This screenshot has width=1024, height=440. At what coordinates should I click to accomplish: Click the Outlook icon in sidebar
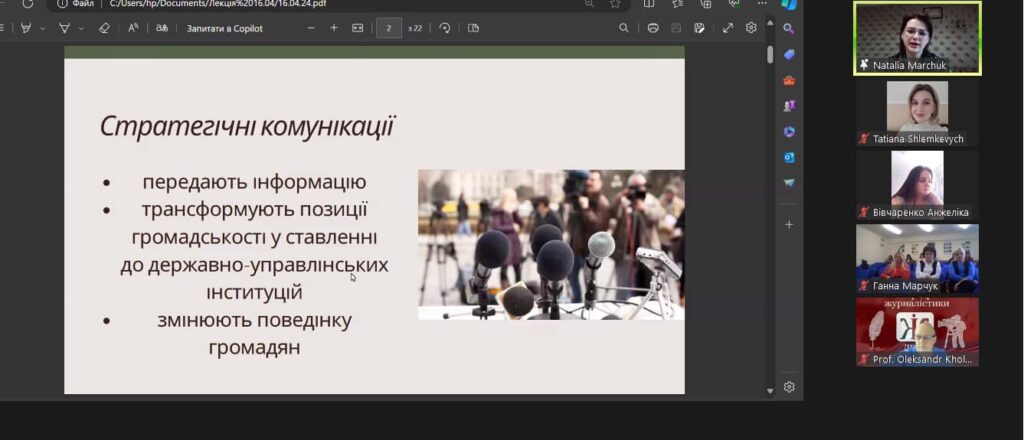[x=789, y=158]
